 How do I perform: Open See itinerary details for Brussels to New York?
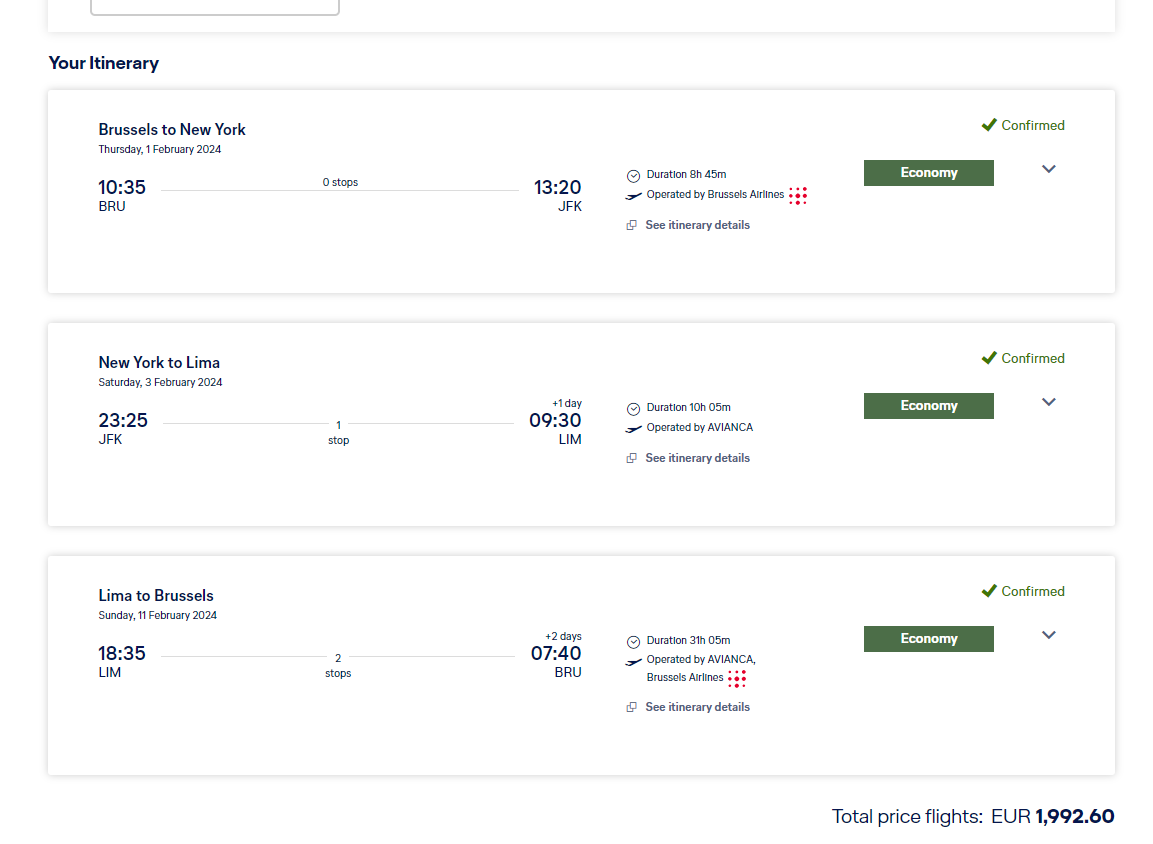(x=697, y=225)
